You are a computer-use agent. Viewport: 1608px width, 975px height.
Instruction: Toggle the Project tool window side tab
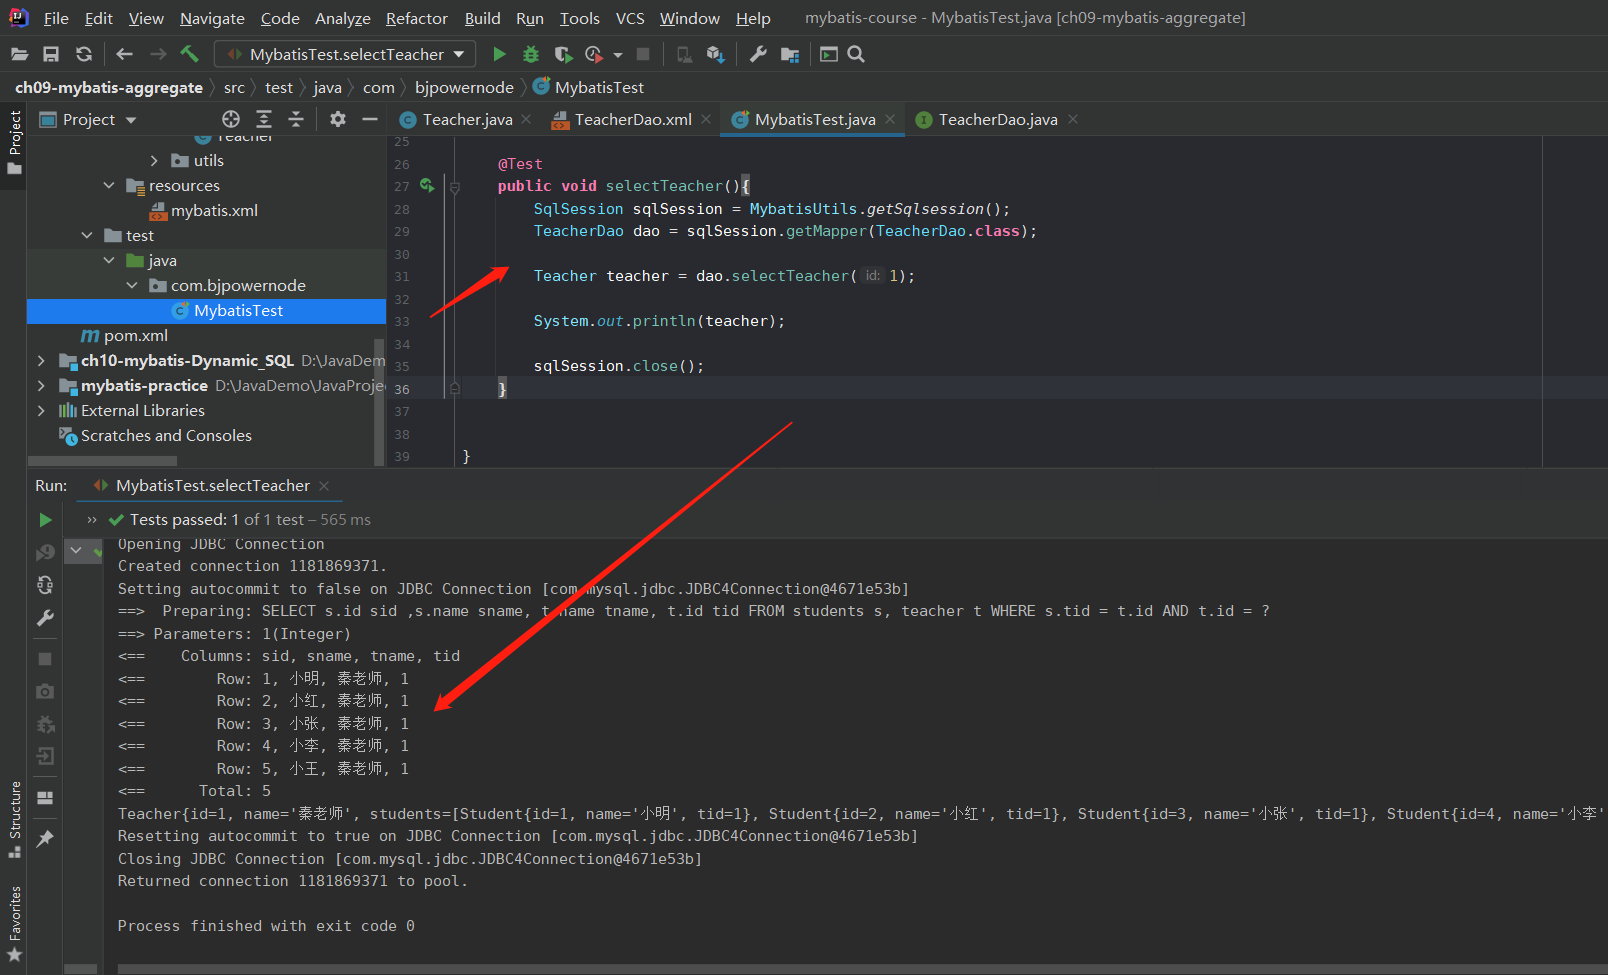(14, 141)
